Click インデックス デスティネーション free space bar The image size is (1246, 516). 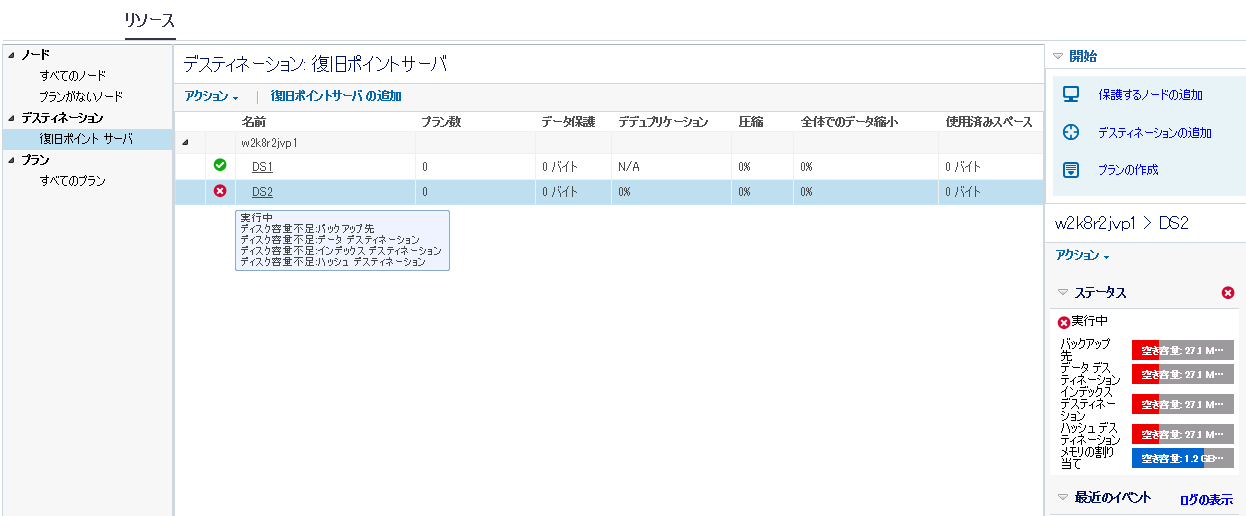1182,404
